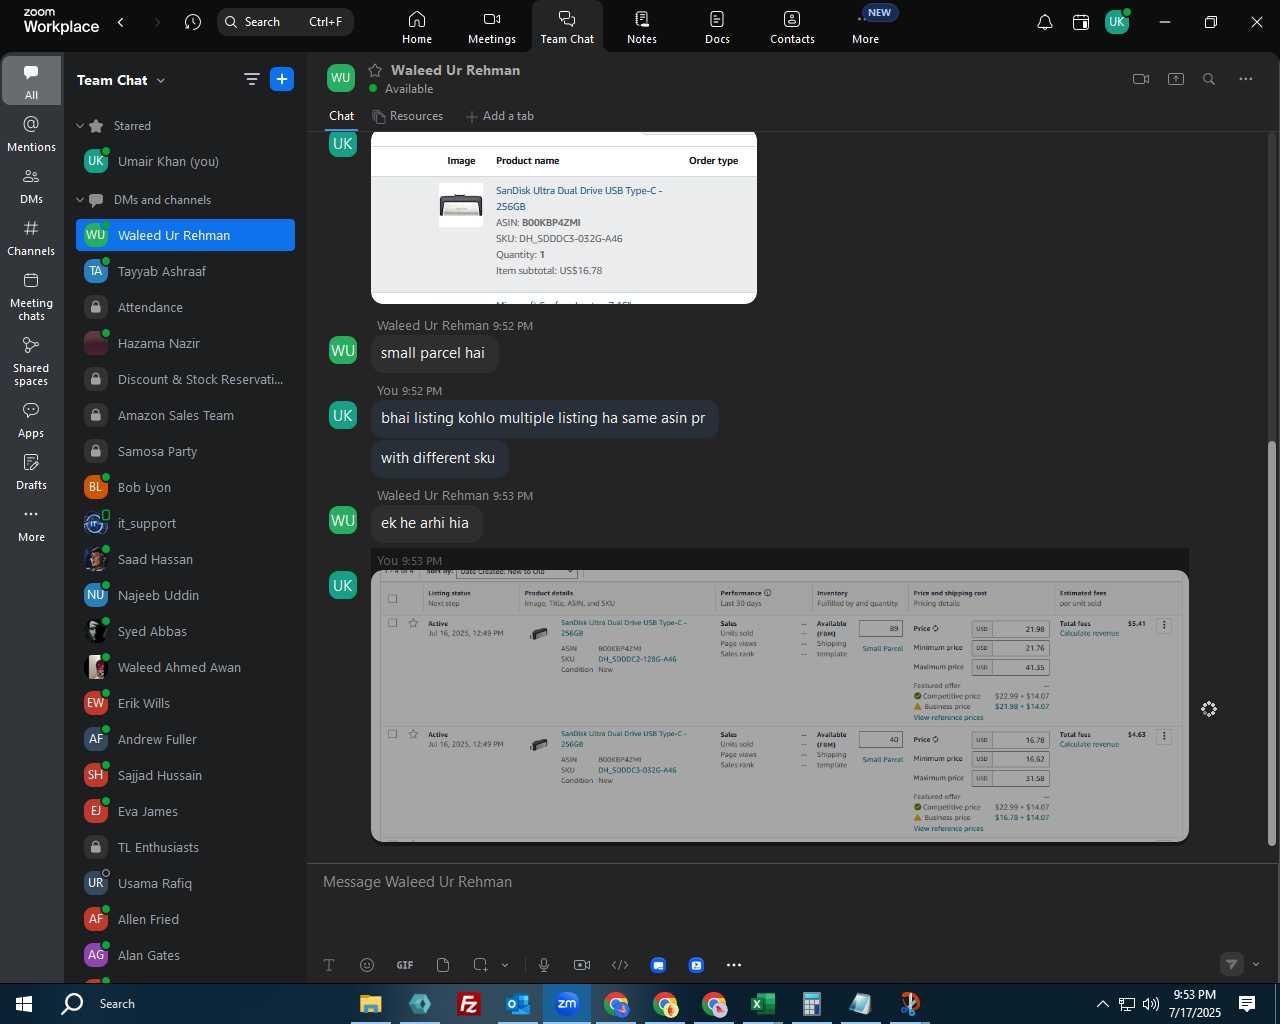Viewport: 1280px width, 1024px height.
Task: Open chat with Bob Lyon
Action: 185,487
